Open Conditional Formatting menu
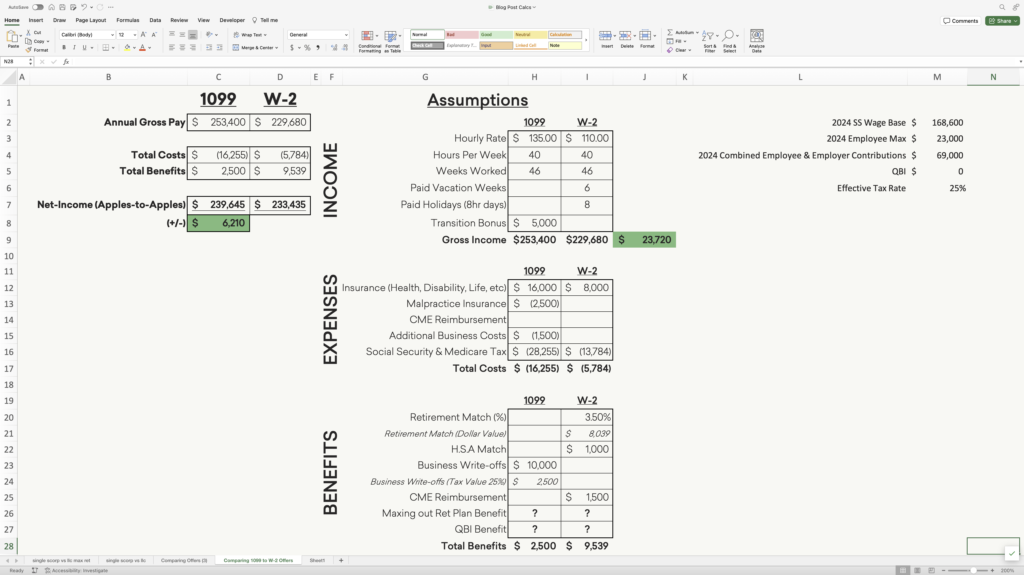1024x575 pixels. [369, 41]
